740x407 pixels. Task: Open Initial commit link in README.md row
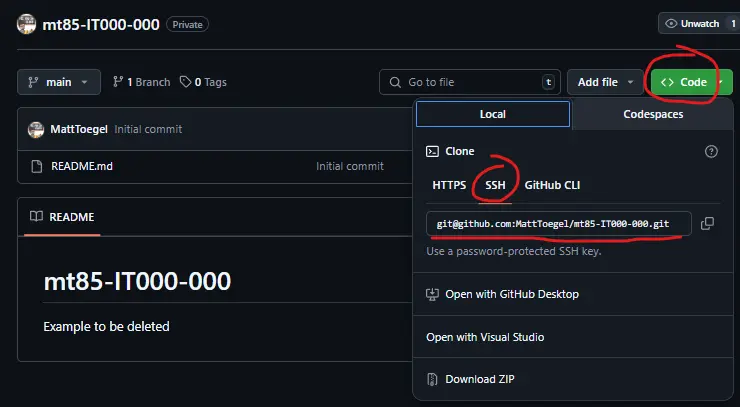pyautogui.click(x=350, y=166)
